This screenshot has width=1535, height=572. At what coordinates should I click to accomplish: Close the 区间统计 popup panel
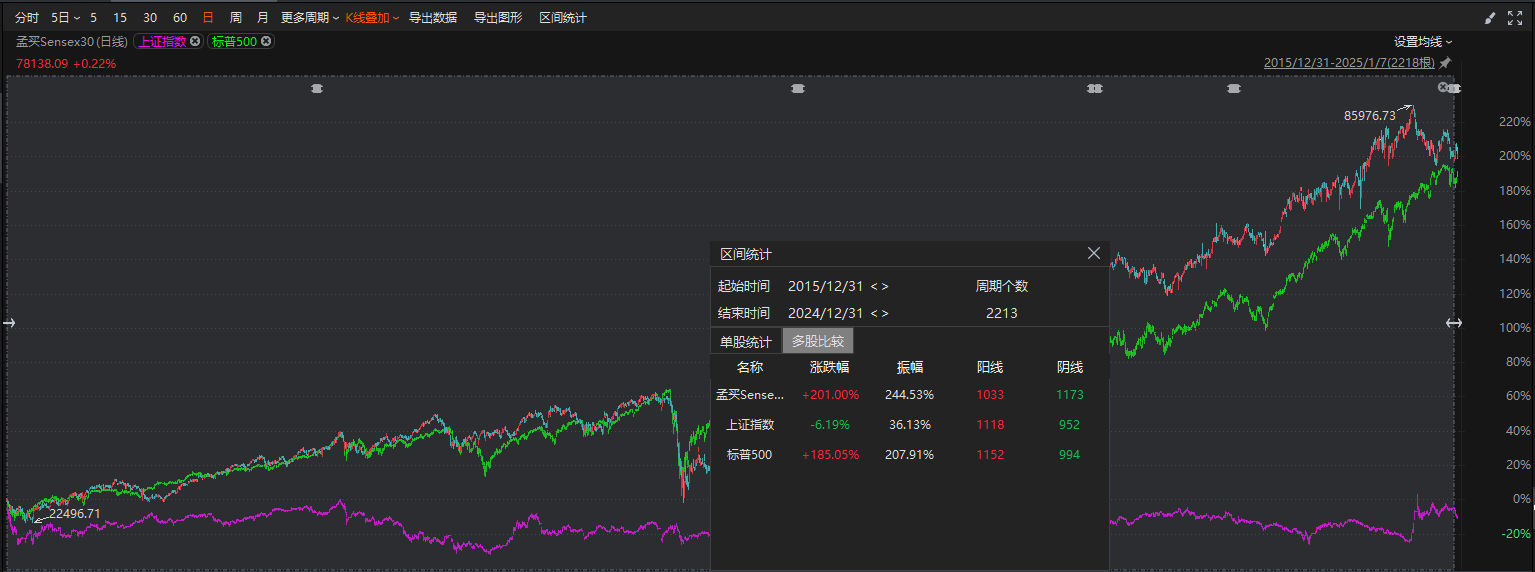point(1094,254)
